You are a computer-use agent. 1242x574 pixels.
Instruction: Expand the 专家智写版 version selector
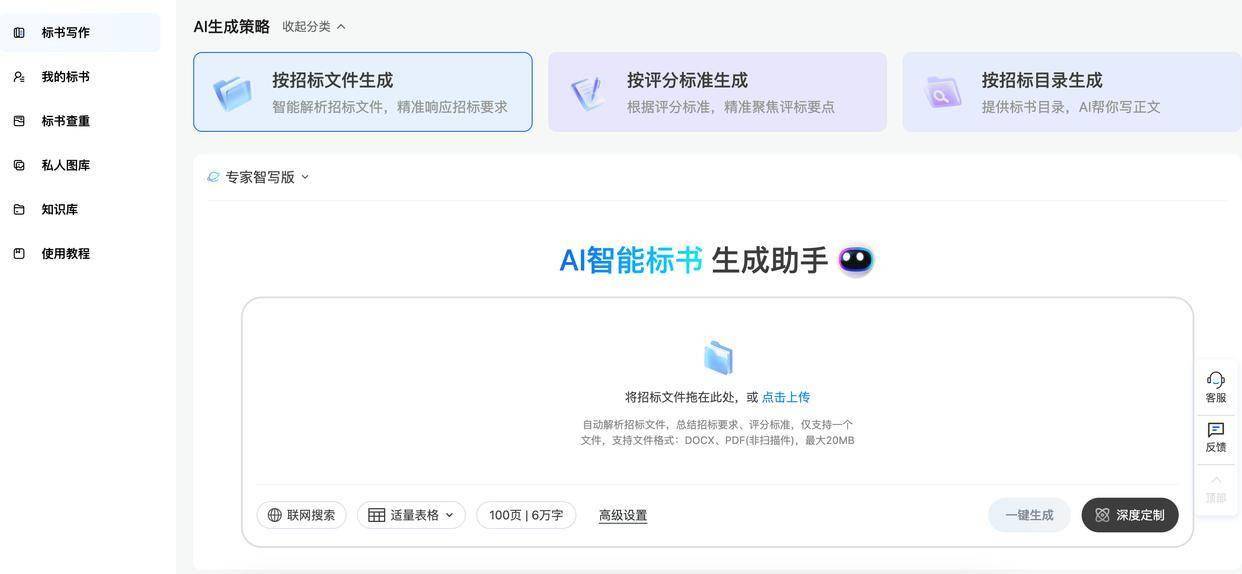coord(259,177)
